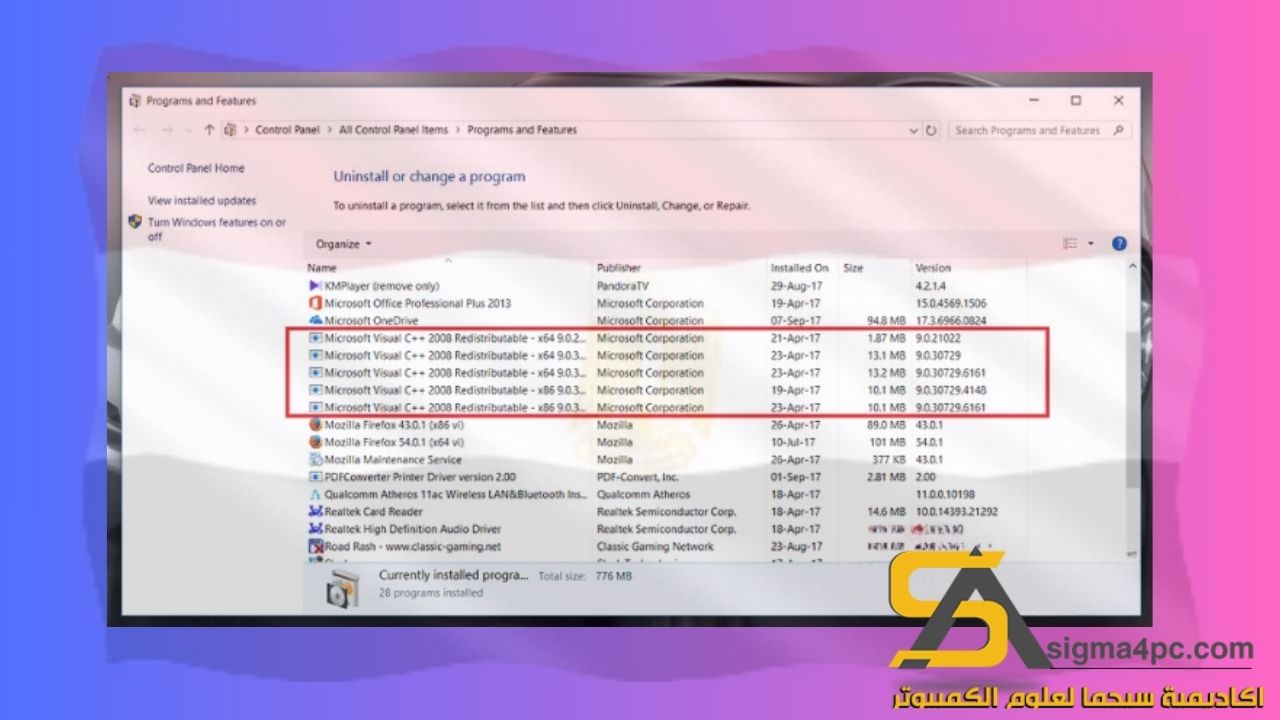Click Programs and Features breadcrumb segment
The width and height of the screenshot is (1280, 720).
coord(522,130)
